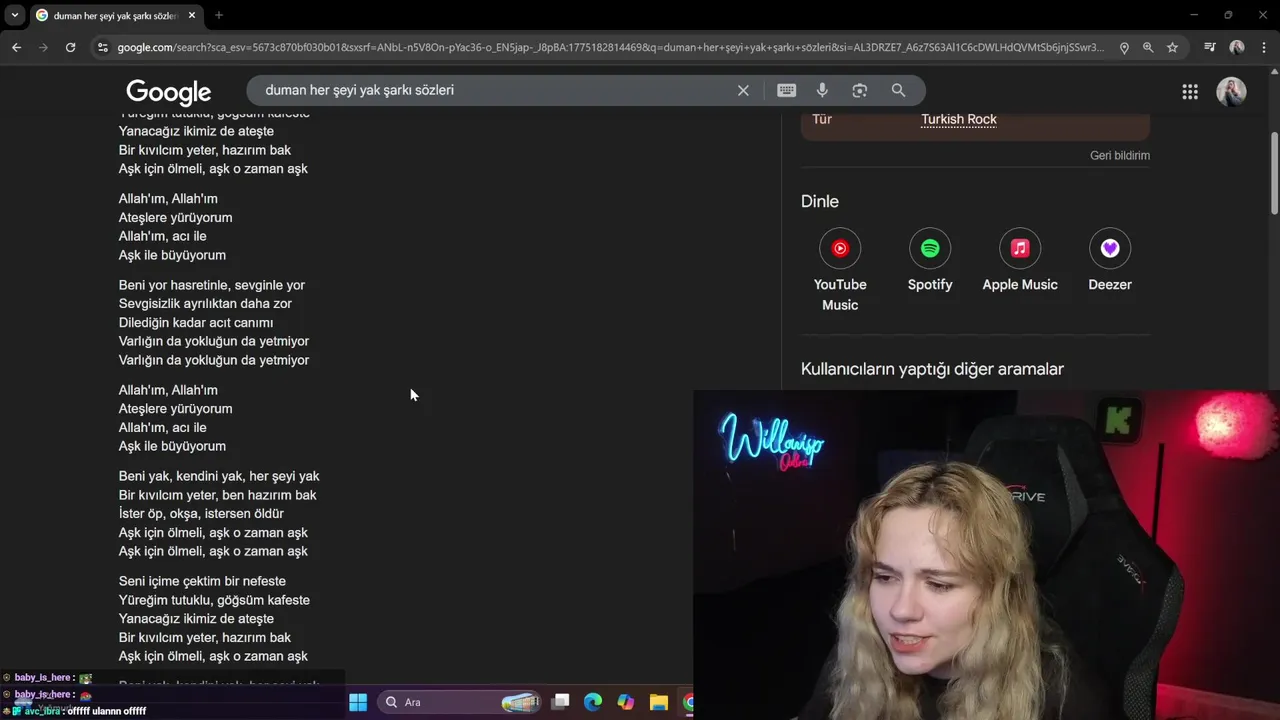The image size is (1280, 720).
Task: Open Google Lens image search
Action: tap(860, 90)
